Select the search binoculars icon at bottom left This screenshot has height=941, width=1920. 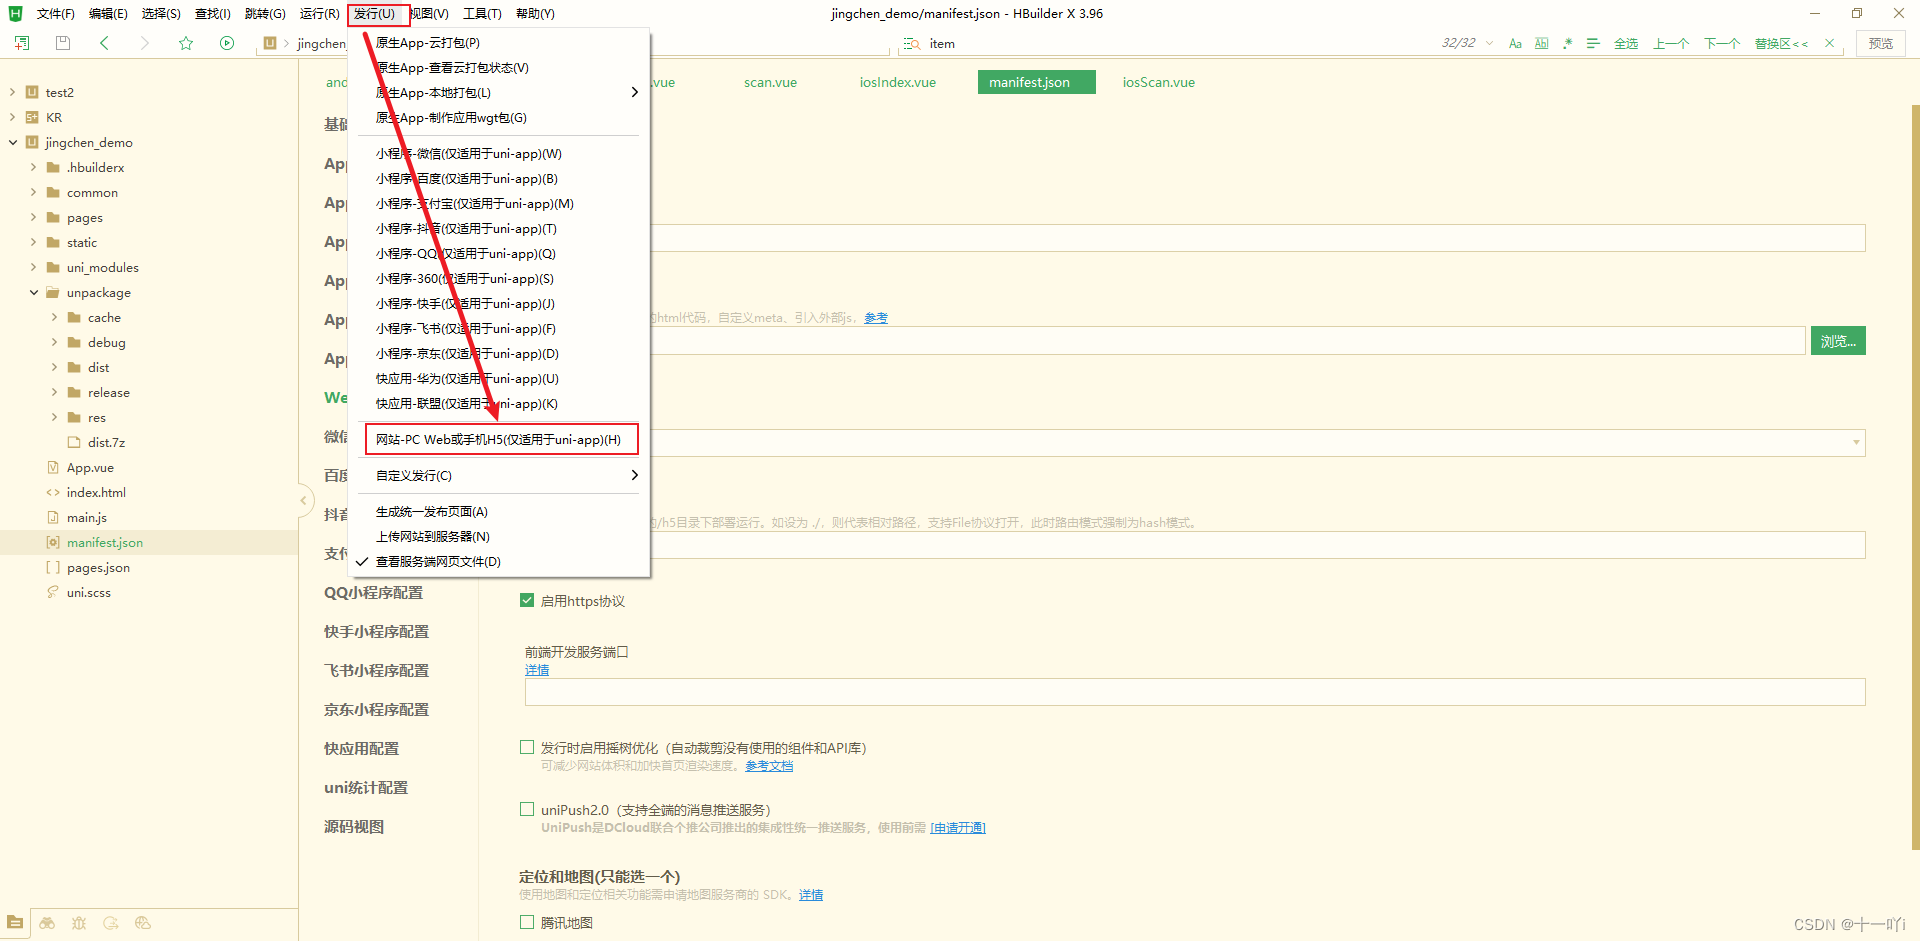pyautogui.click(x=47, y=923)
